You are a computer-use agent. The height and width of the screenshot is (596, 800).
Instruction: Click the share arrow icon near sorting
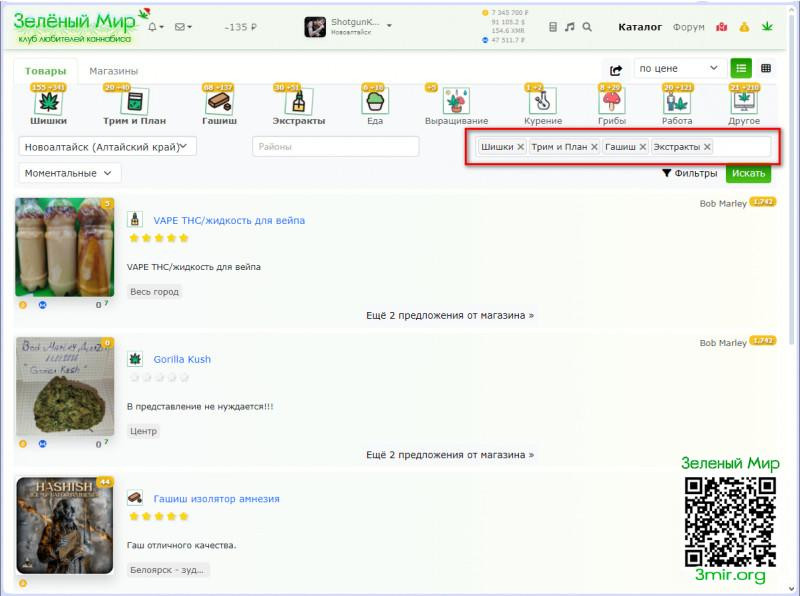616,69
